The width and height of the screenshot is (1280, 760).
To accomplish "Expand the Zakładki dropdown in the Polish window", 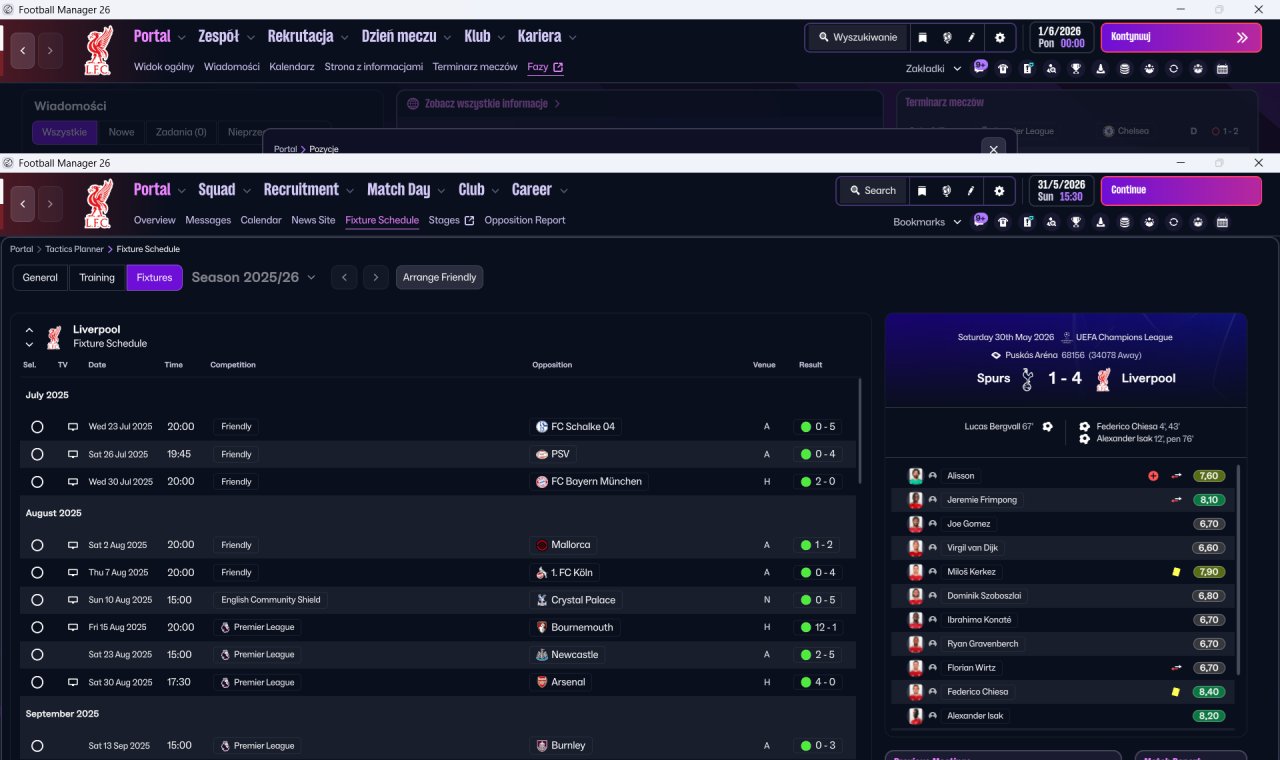I will [933, 69].
